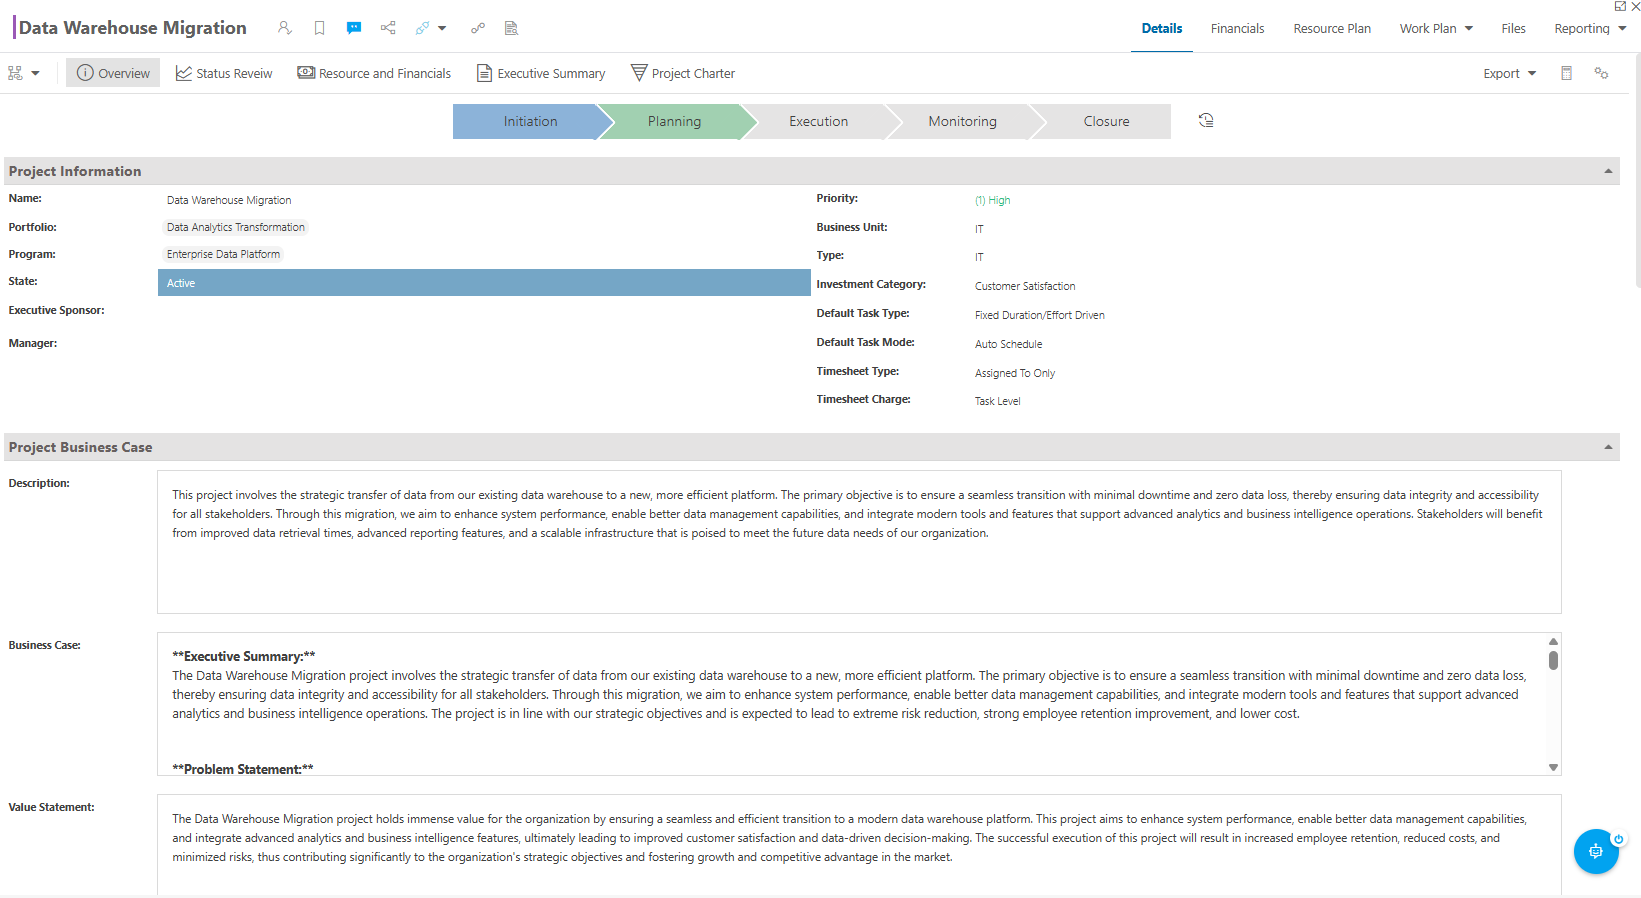Open the Resource Plan tab

pos(1332,28)
